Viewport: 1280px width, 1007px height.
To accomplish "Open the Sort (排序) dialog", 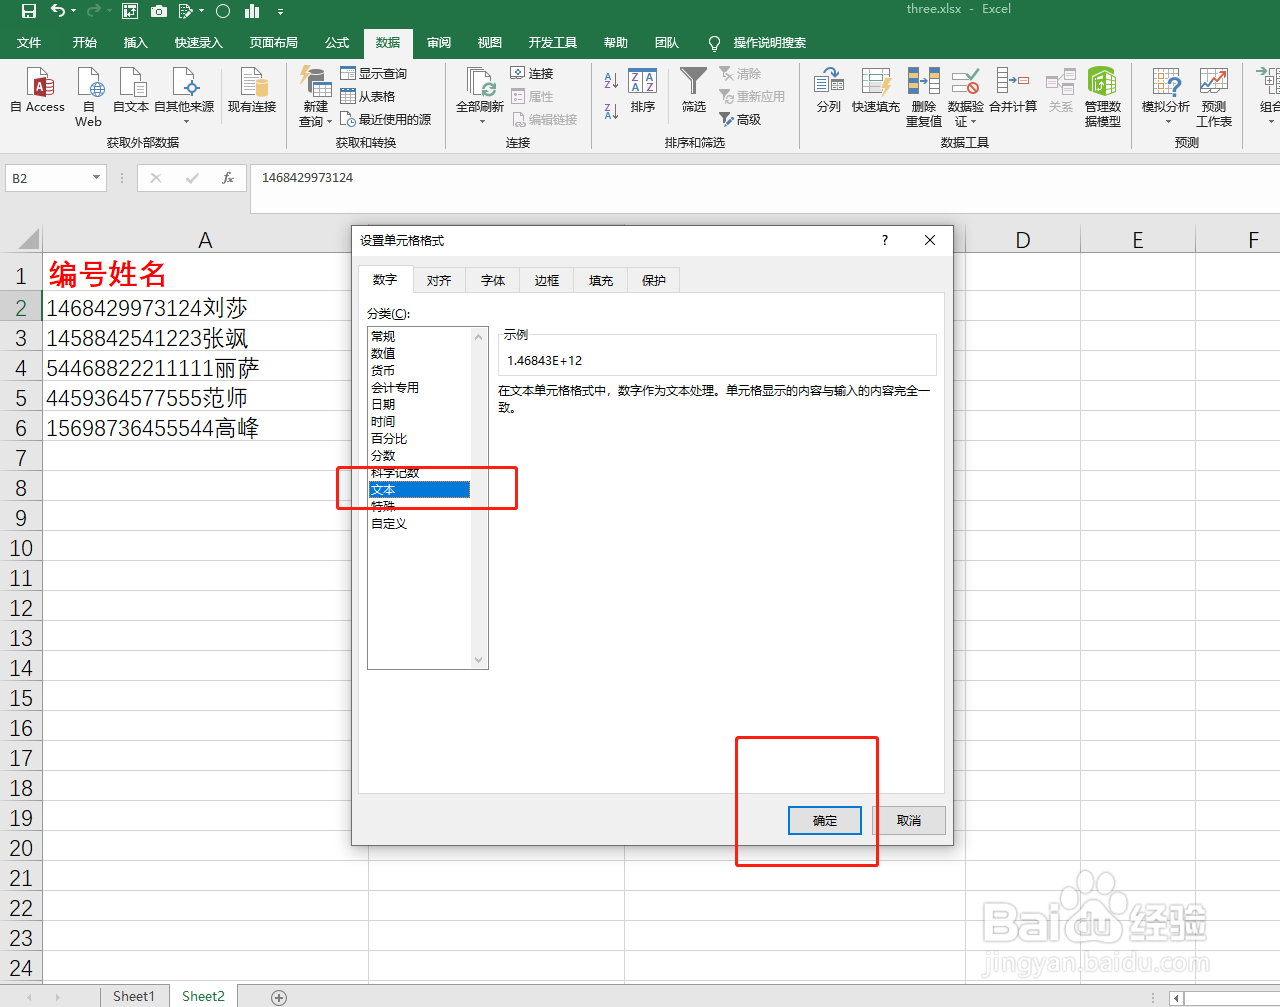I will click(643, 91).
